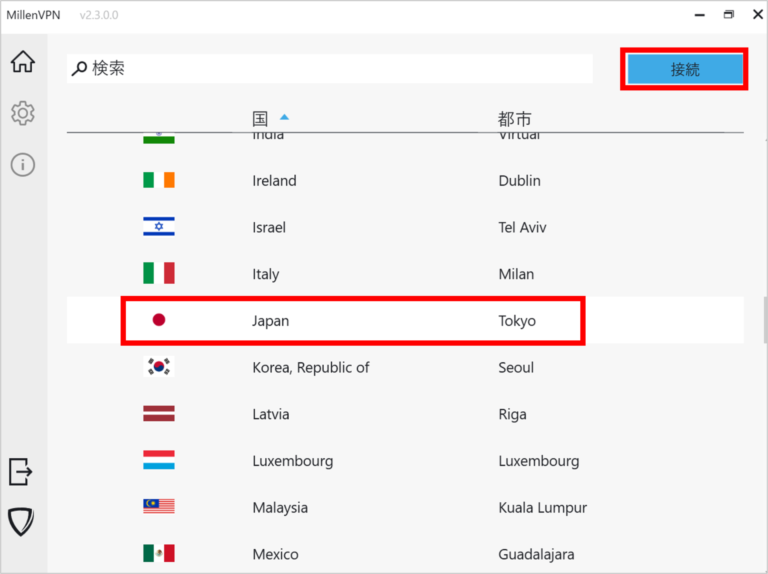Click the Israel flag icon
768x574 pixels.
click(x=158, y=227)
